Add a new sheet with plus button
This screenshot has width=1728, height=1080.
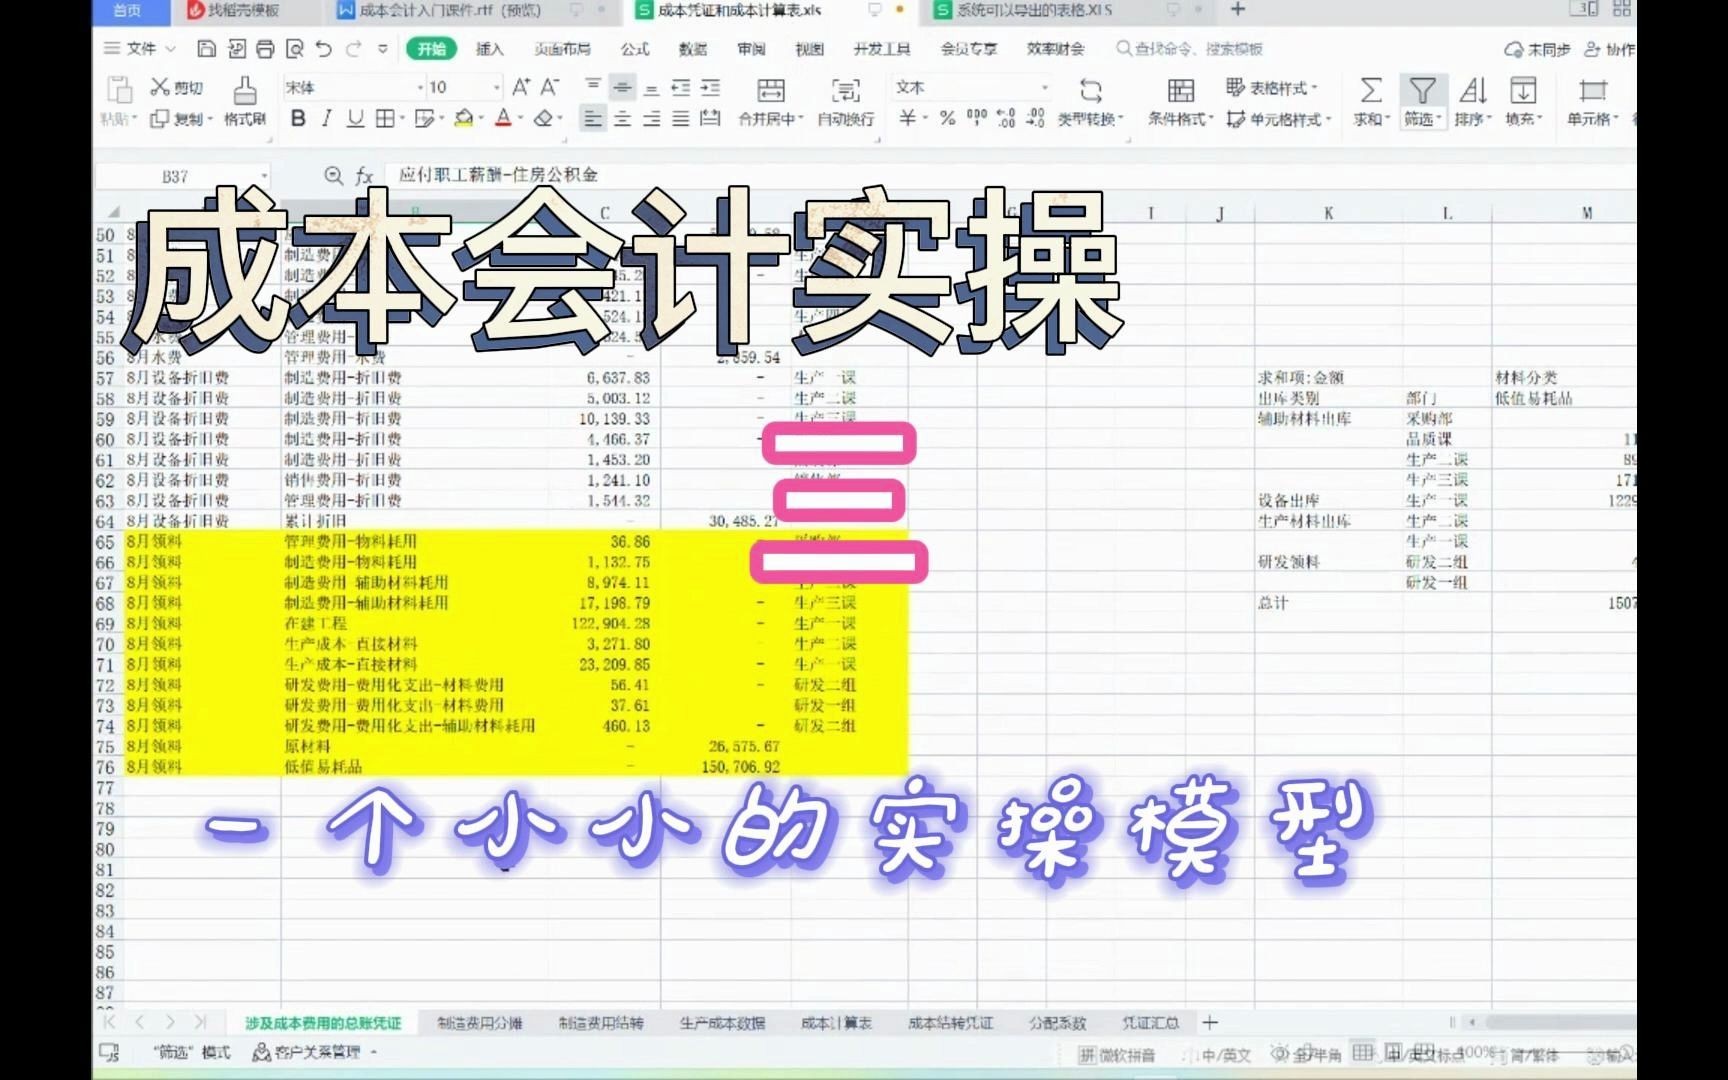click(1210, 1023)
